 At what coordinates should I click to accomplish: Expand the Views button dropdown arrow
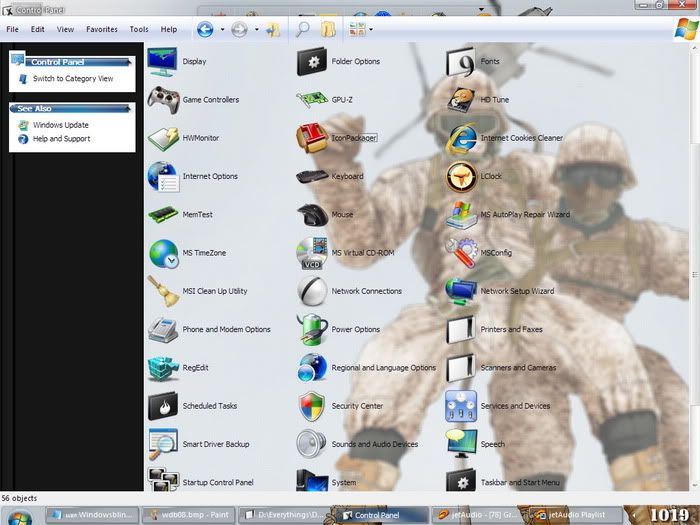coord(371,30)
